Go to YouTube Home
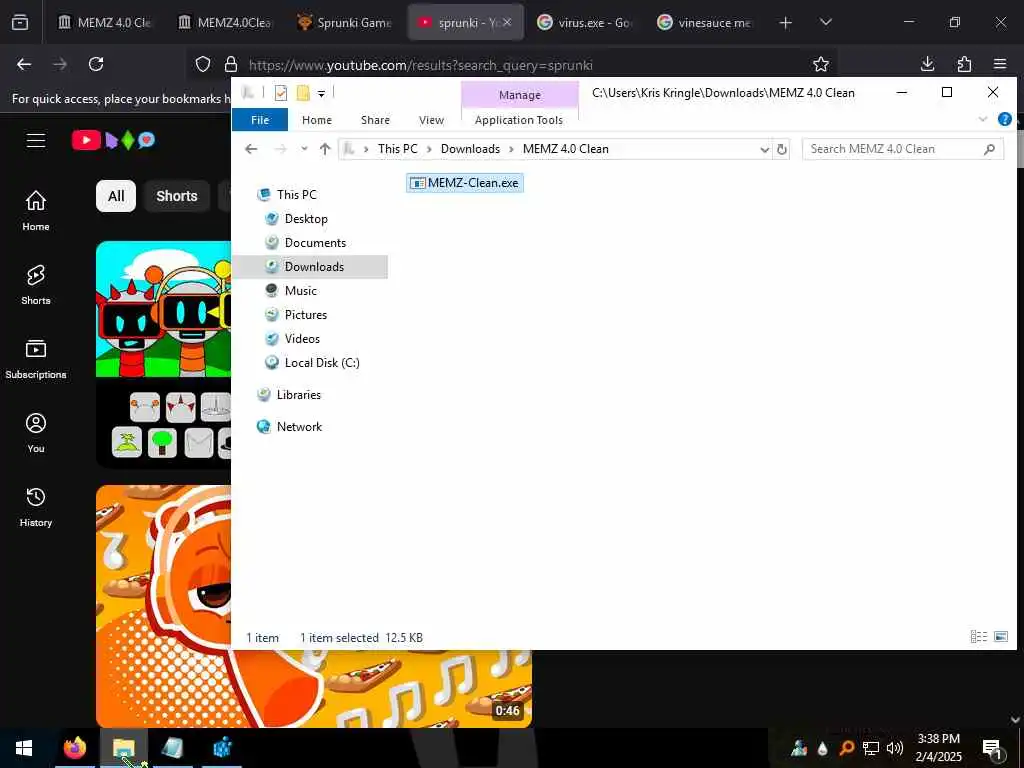This screenshot has width=1024, height=768. pyautogui.click(x=36, y=210)
